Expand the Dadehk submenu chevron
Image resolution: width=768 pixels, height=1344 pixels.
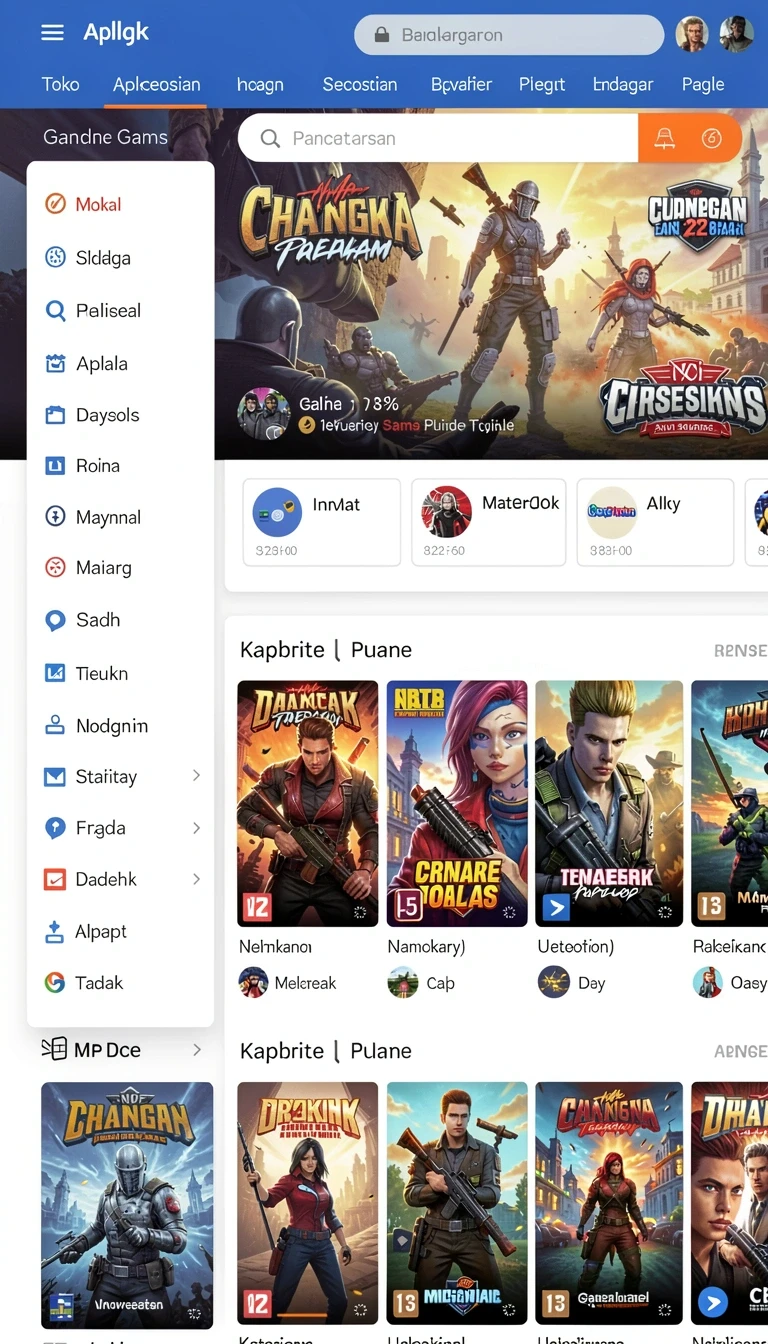[196, 879]
